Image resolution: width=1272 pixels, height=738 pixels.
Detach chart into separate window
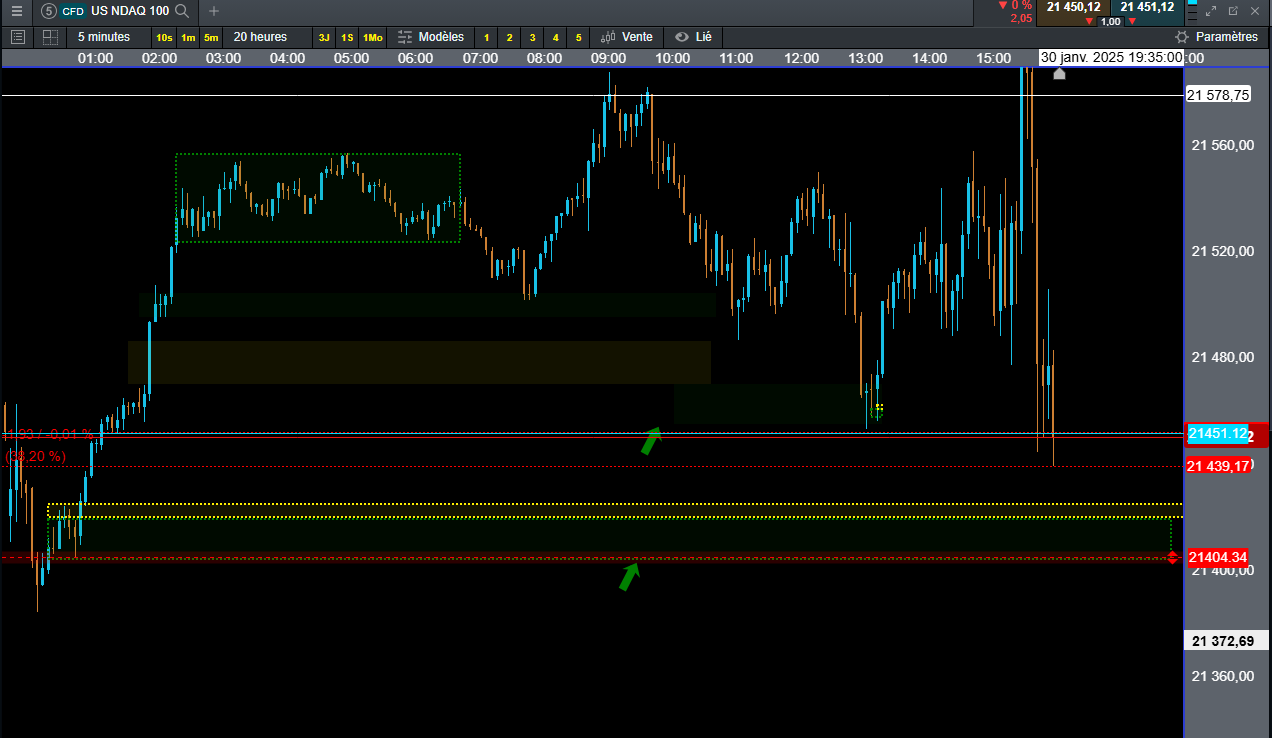1233,11
